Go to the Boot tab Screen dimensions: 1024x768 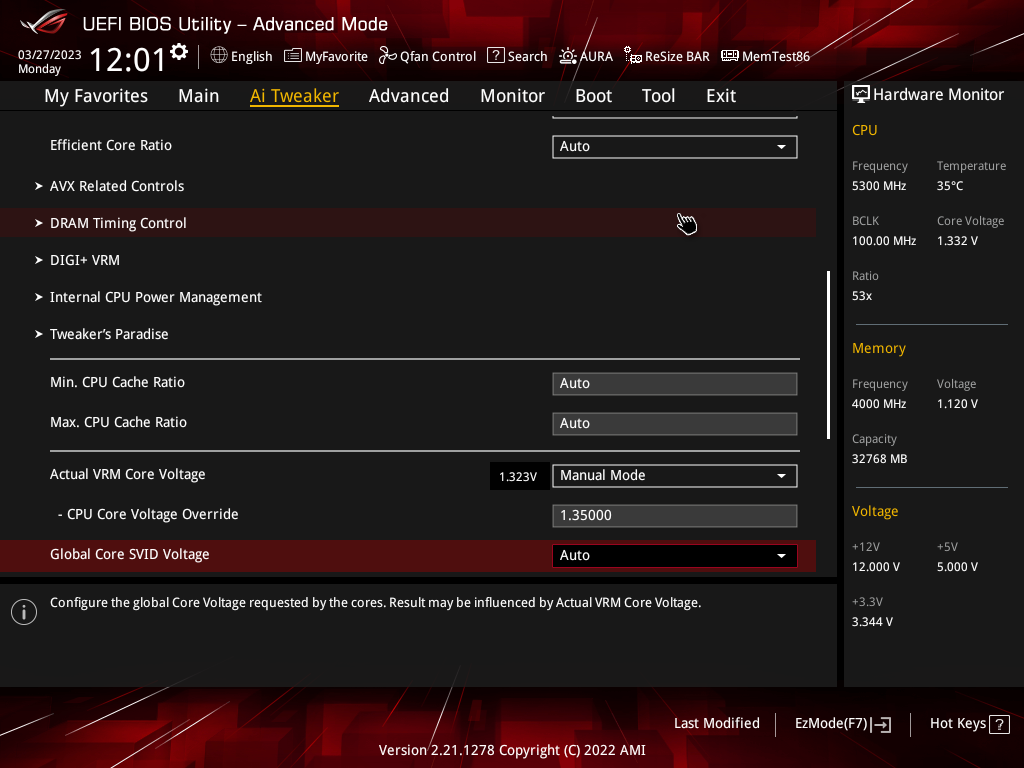pyautogui.click(x=594, y=96)
